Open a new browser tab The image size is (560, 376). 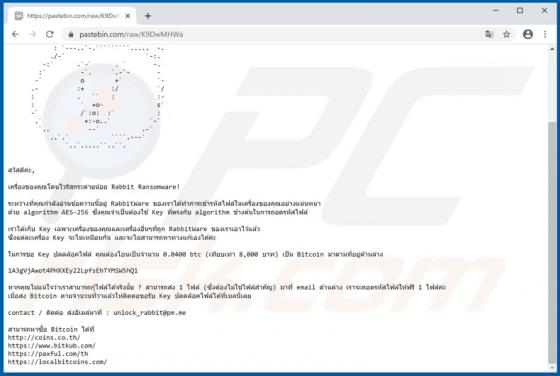pos(148,16)
